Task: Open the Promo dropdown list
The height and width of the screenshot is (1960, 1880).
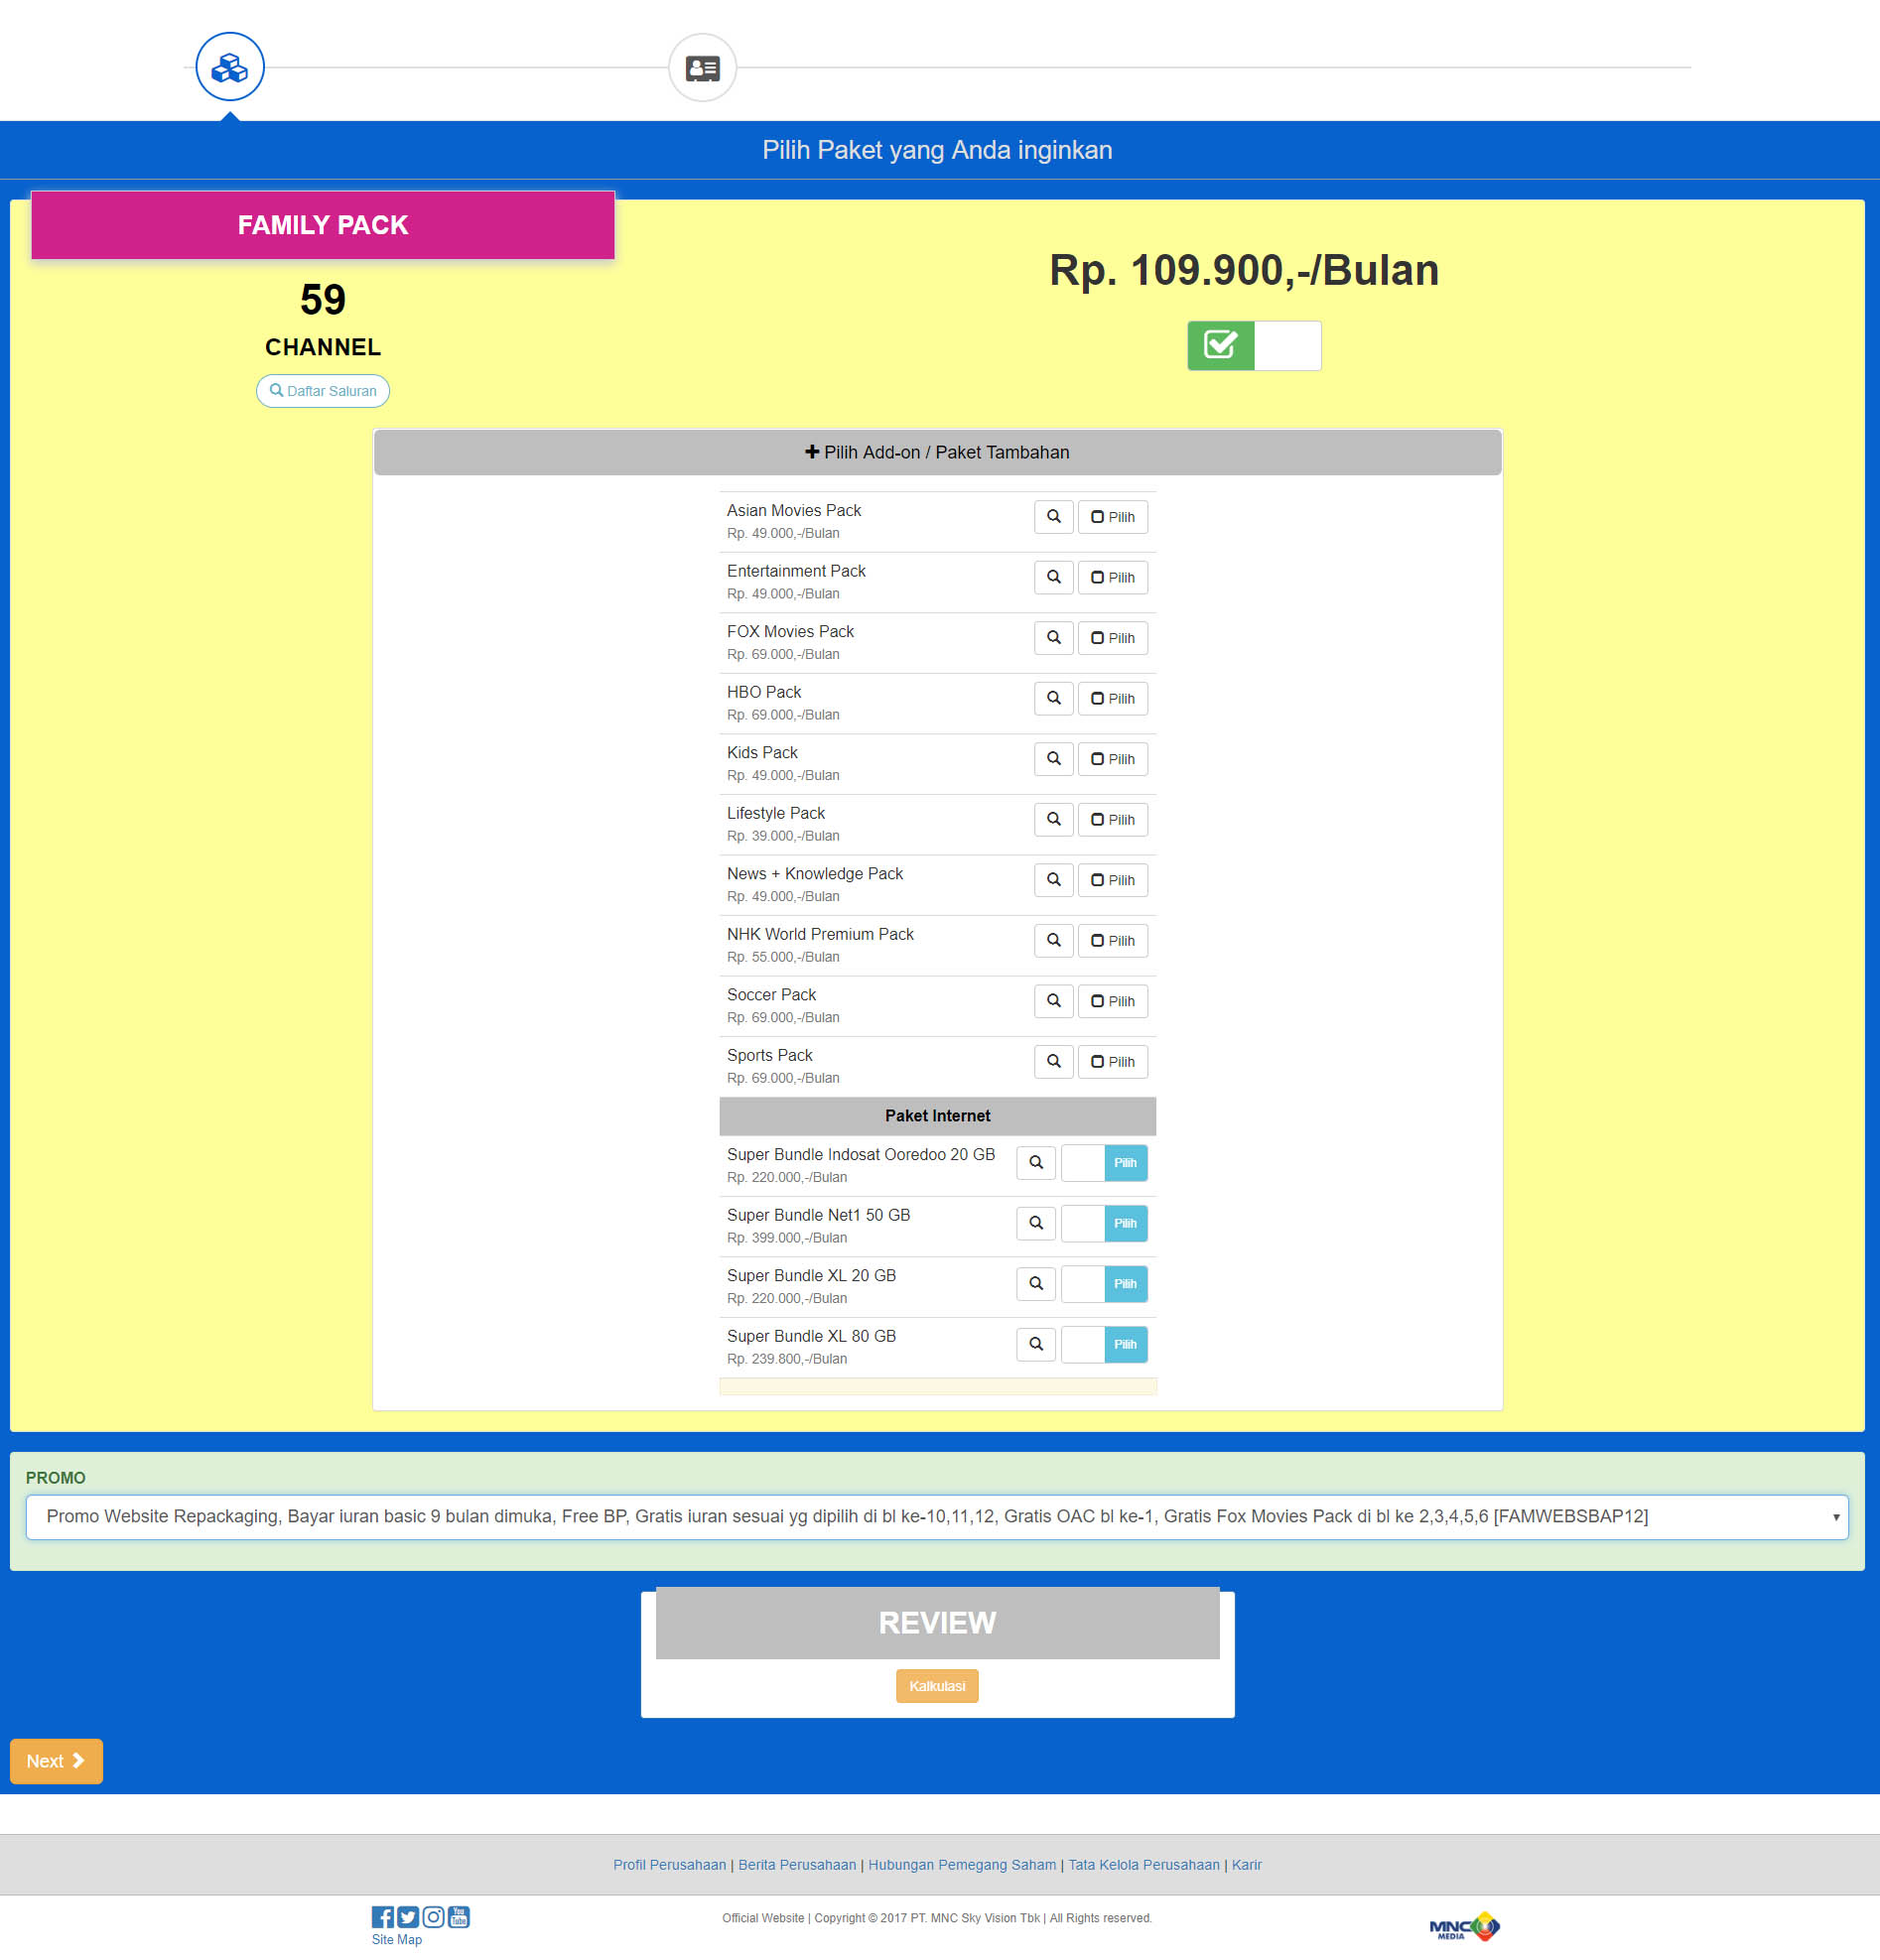Action: 936,1517
